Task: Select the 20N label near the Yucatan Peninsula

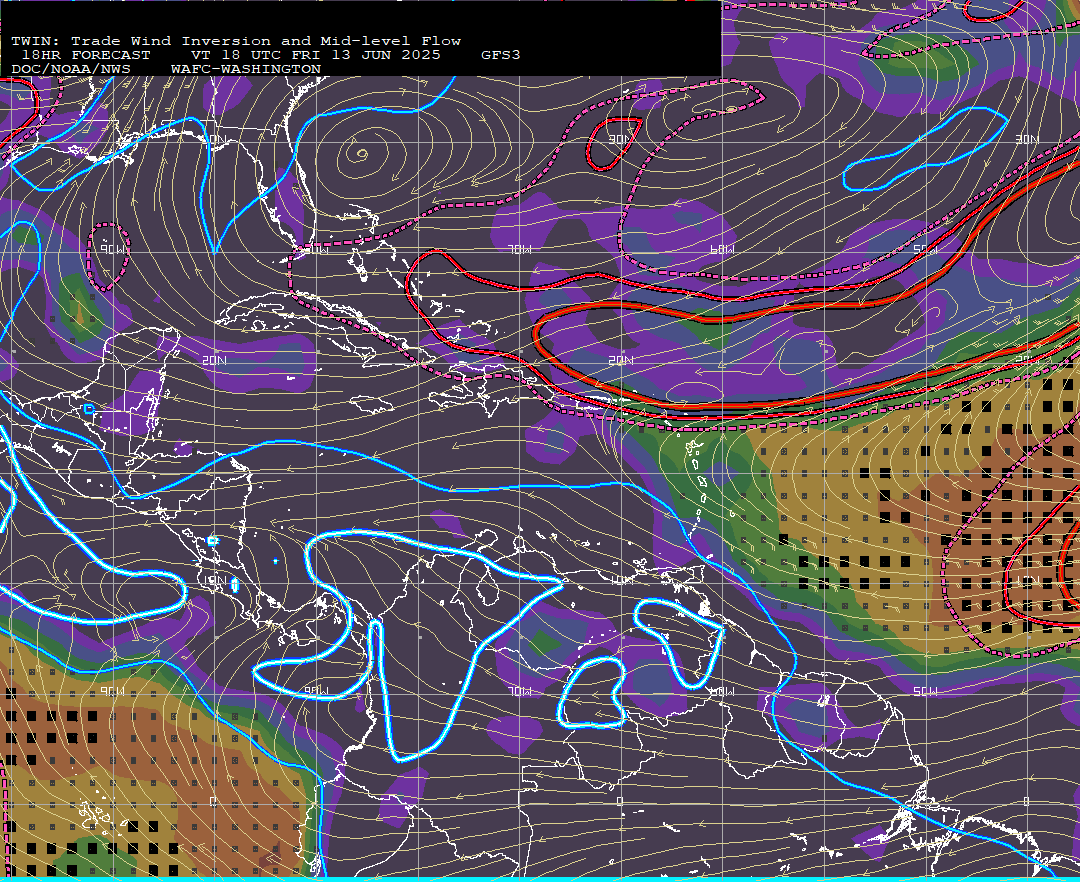Action: pos(215,360)
